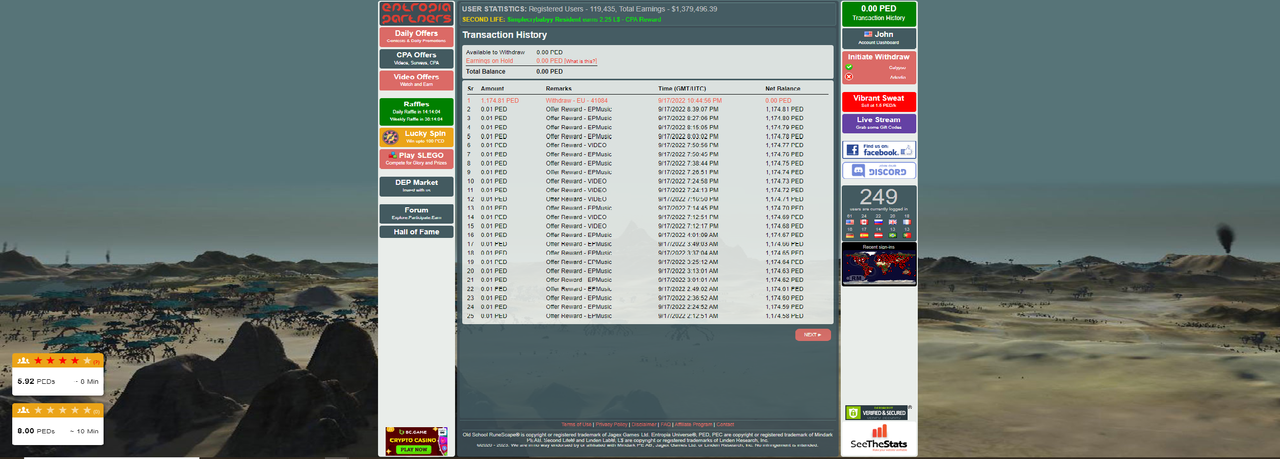1280x459 pixels.
Task: Visit the Forum section
Action: point(416,213)
